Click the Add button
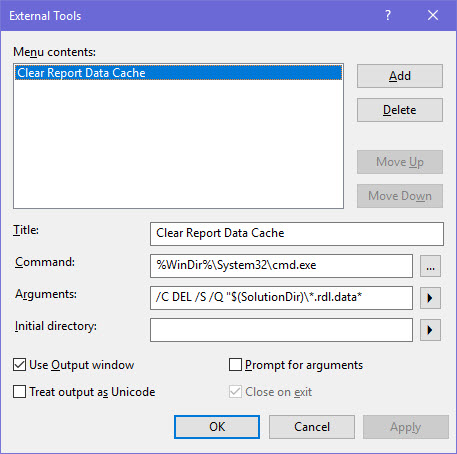457x454 pixels. coord(400,76)
